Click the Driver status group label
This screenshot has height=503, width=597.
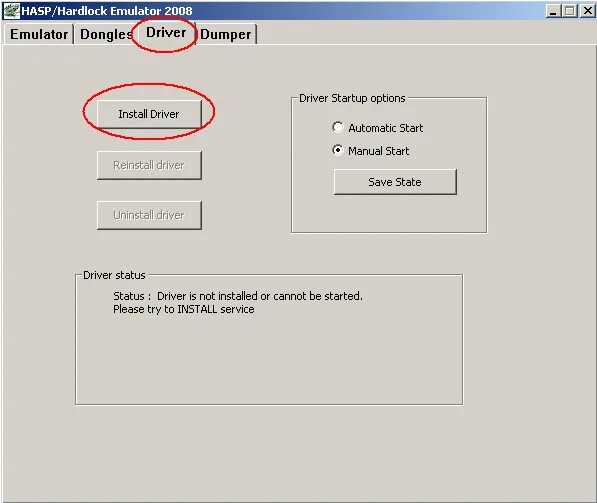114,275
